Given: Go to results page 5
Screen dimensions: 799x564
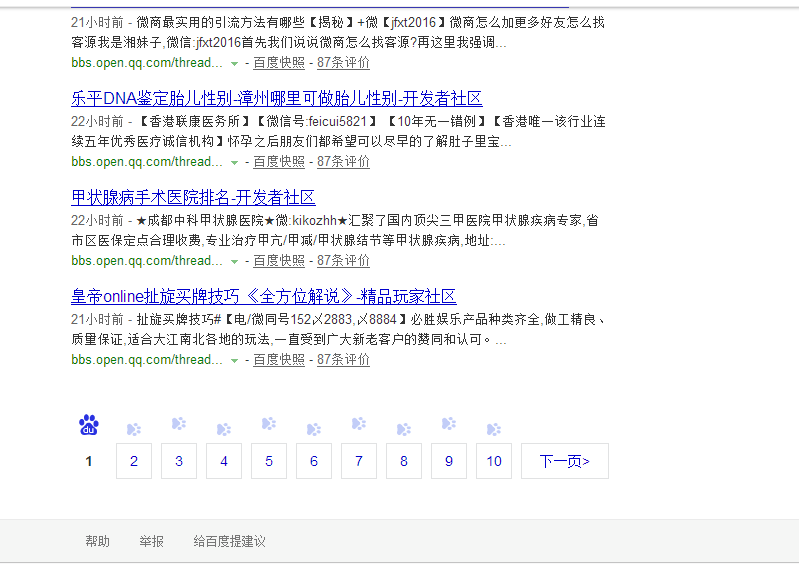Looking at the screenshot, I should pyautogui.click(x=269, y=461).
